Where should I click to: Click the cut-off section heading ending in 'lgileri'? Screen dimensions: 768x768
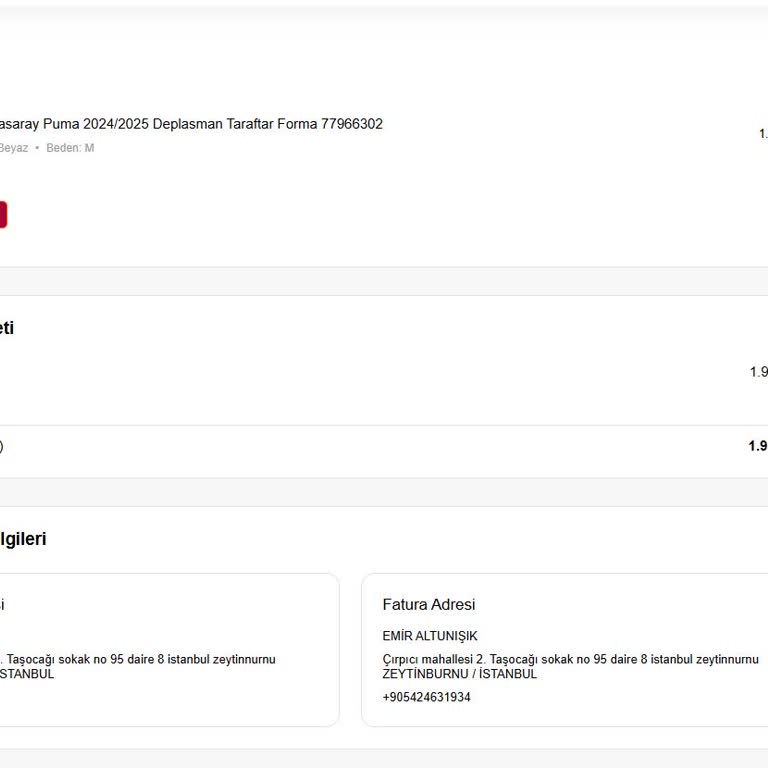(x=23, y=539)
